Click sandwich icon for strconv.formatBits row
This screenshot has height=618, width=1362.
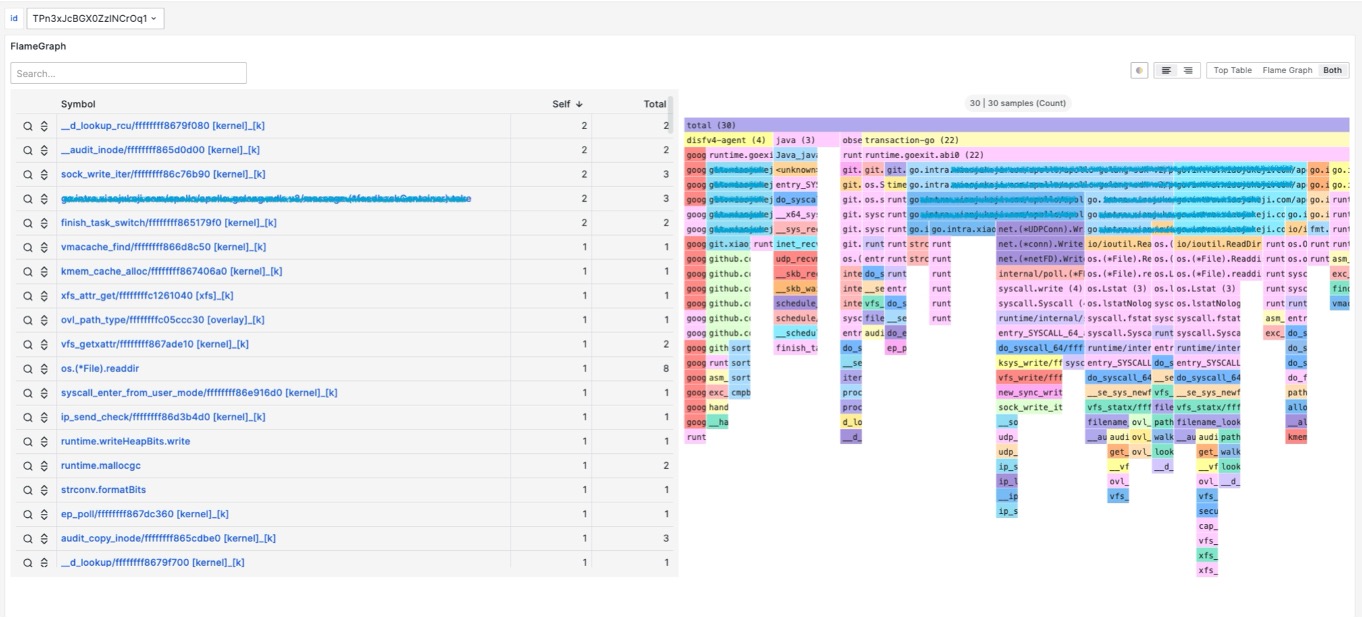(44, 490)
